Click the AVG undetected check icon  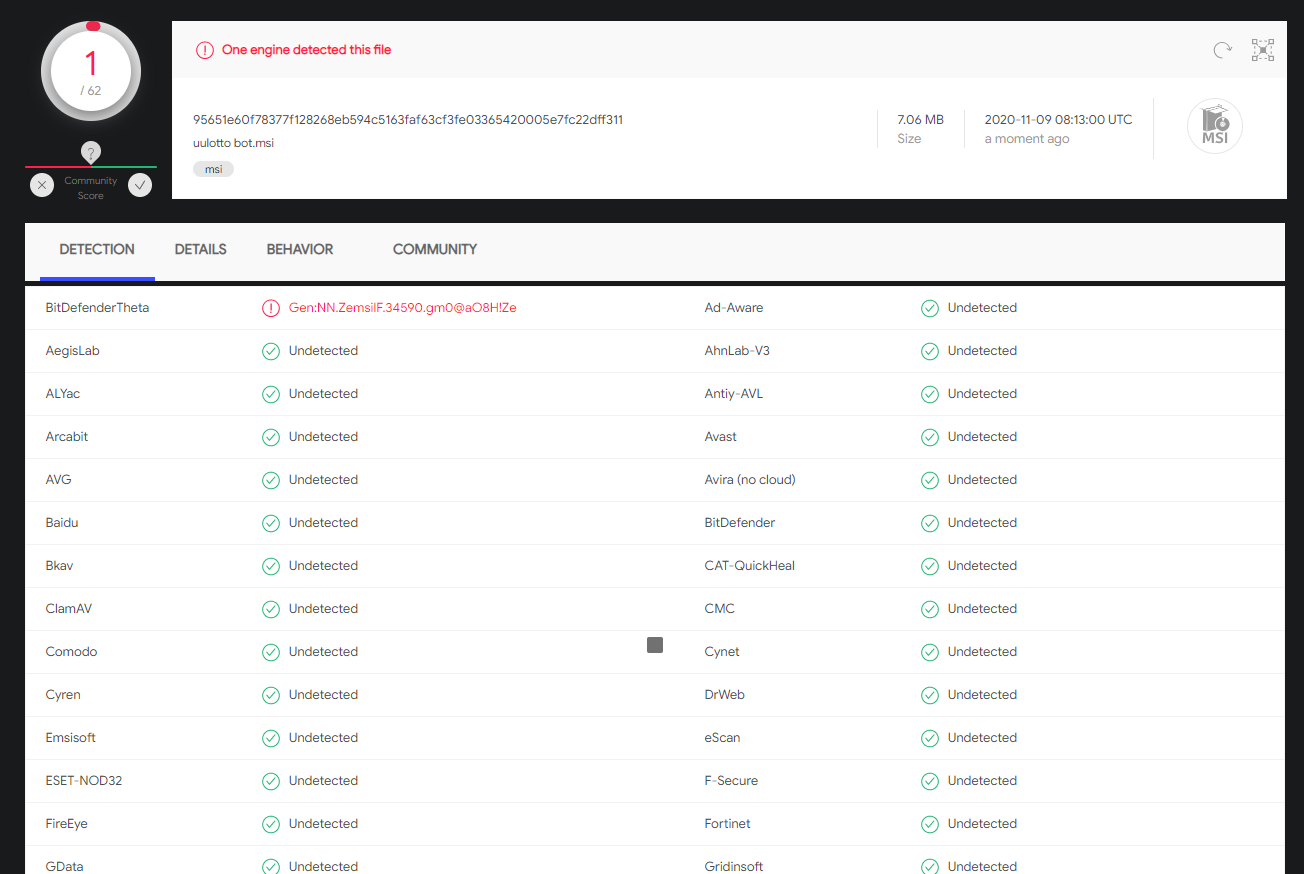point(270,480)
